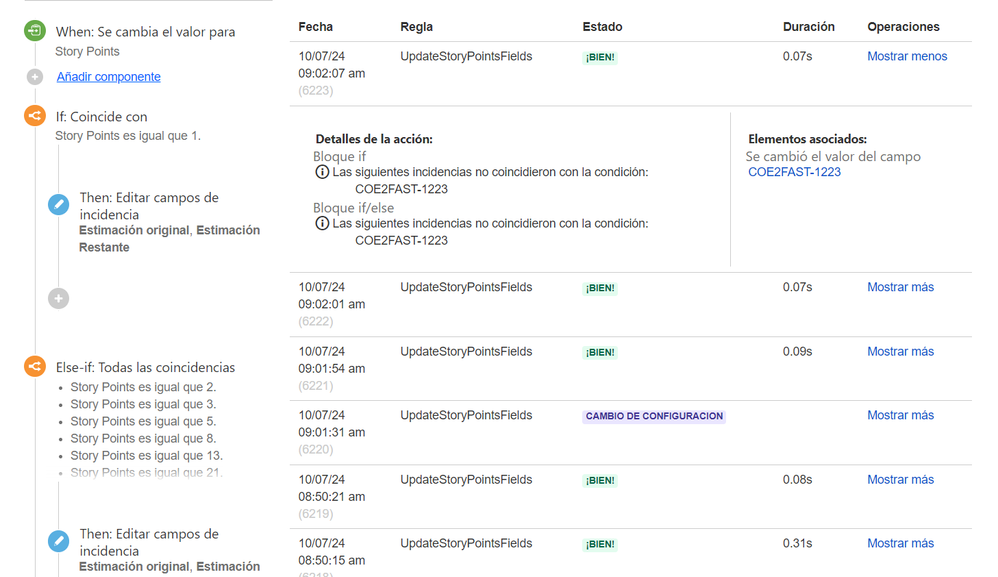This screenshot has height=577, width=998.
Task: Collapse details with Mostrar menos
Action: (x=907, y=56)
